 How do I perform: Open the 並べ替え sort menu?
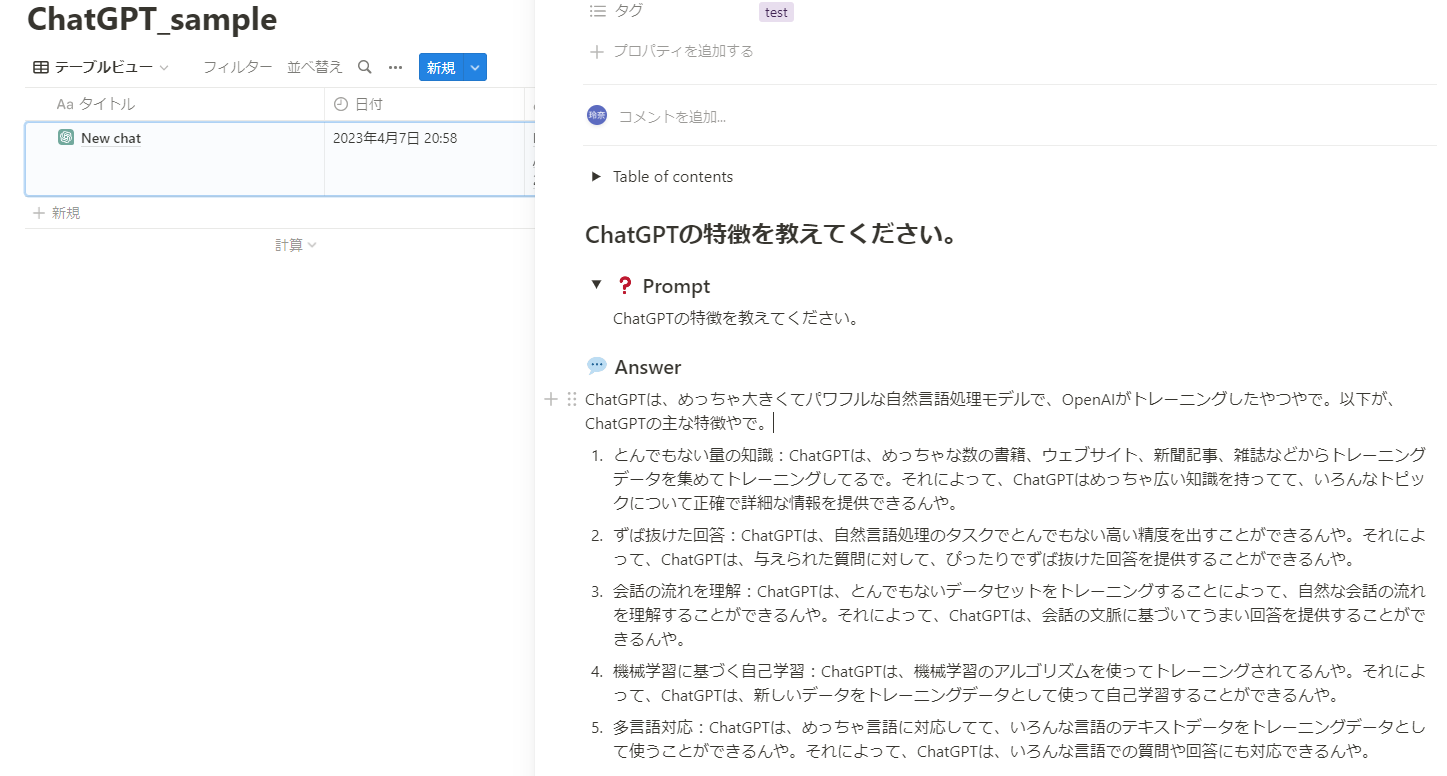(314, 67)
